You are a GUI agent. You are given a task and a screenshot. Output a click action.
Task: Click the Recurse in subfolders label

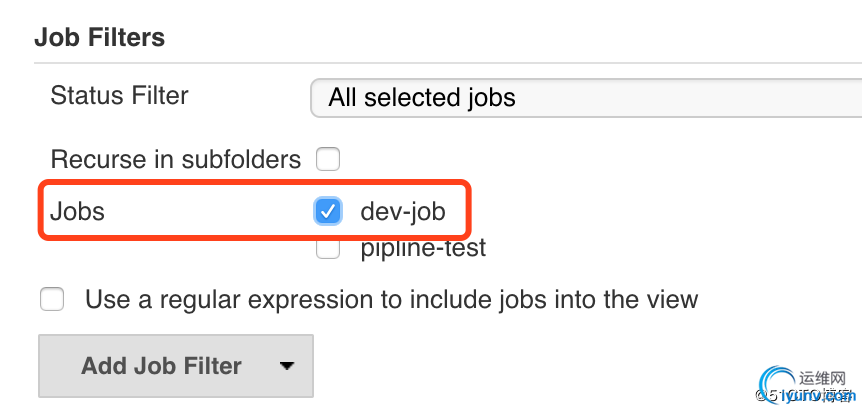[x=176, y=160]
